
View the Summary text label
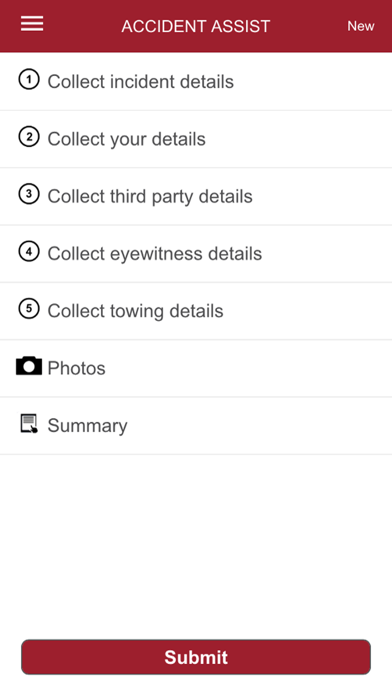click(87, 426)
